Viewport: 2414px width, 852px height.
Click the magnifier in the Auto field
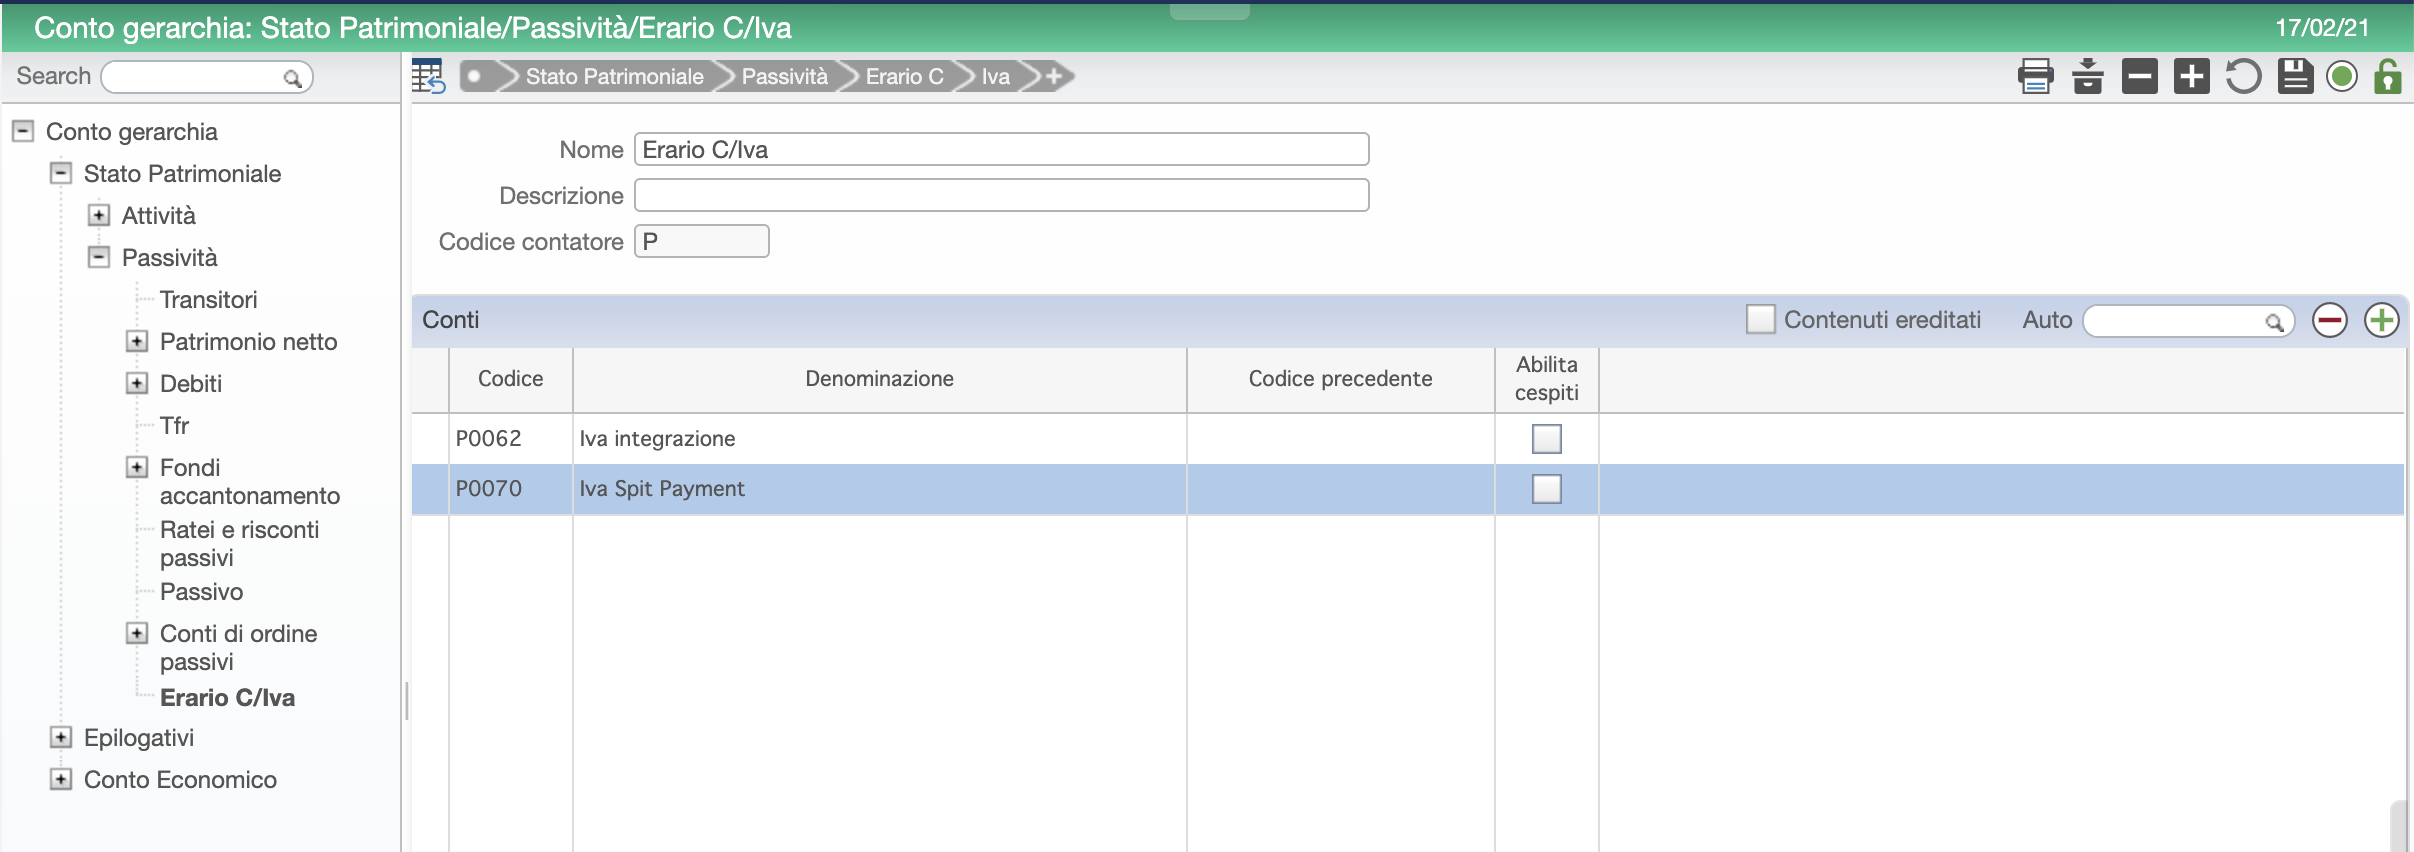(x=2274, y=322)
